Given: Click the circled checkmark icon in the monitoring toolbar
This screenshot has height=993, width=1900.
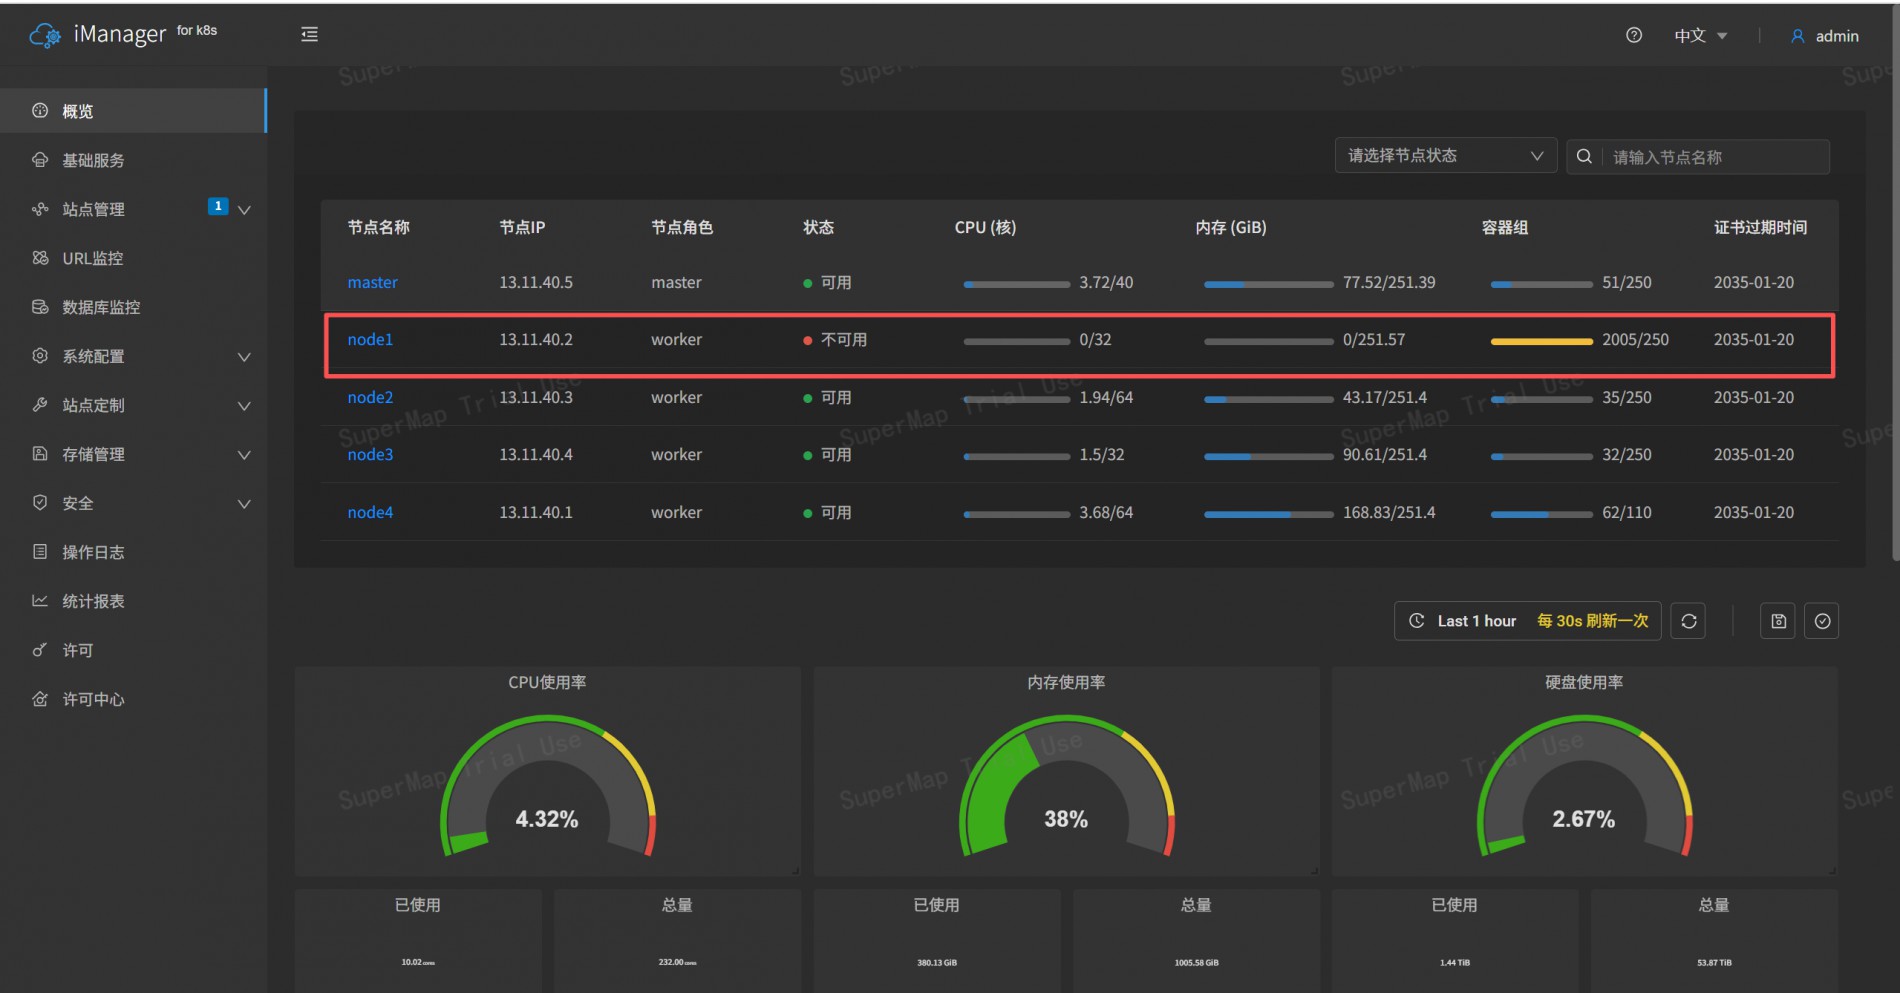Looking at the screenshot, I should click(x=1822, y=621).
